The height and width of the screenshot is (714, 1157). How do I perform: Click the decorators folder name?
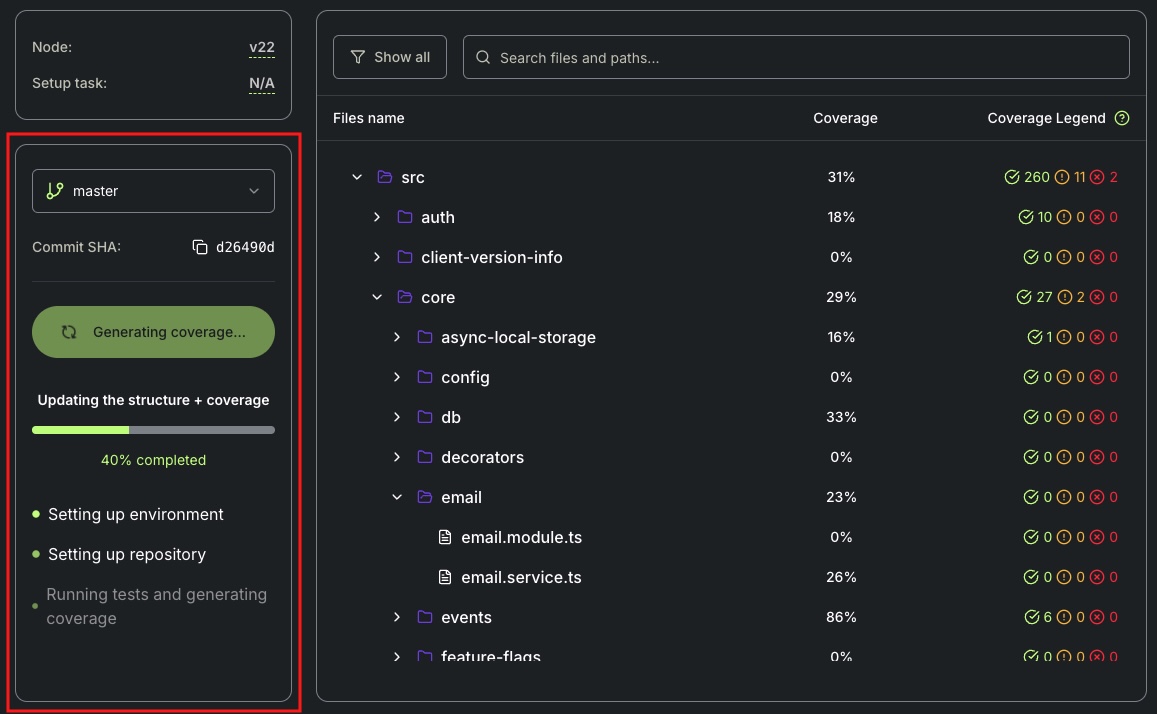pos(483,457)
